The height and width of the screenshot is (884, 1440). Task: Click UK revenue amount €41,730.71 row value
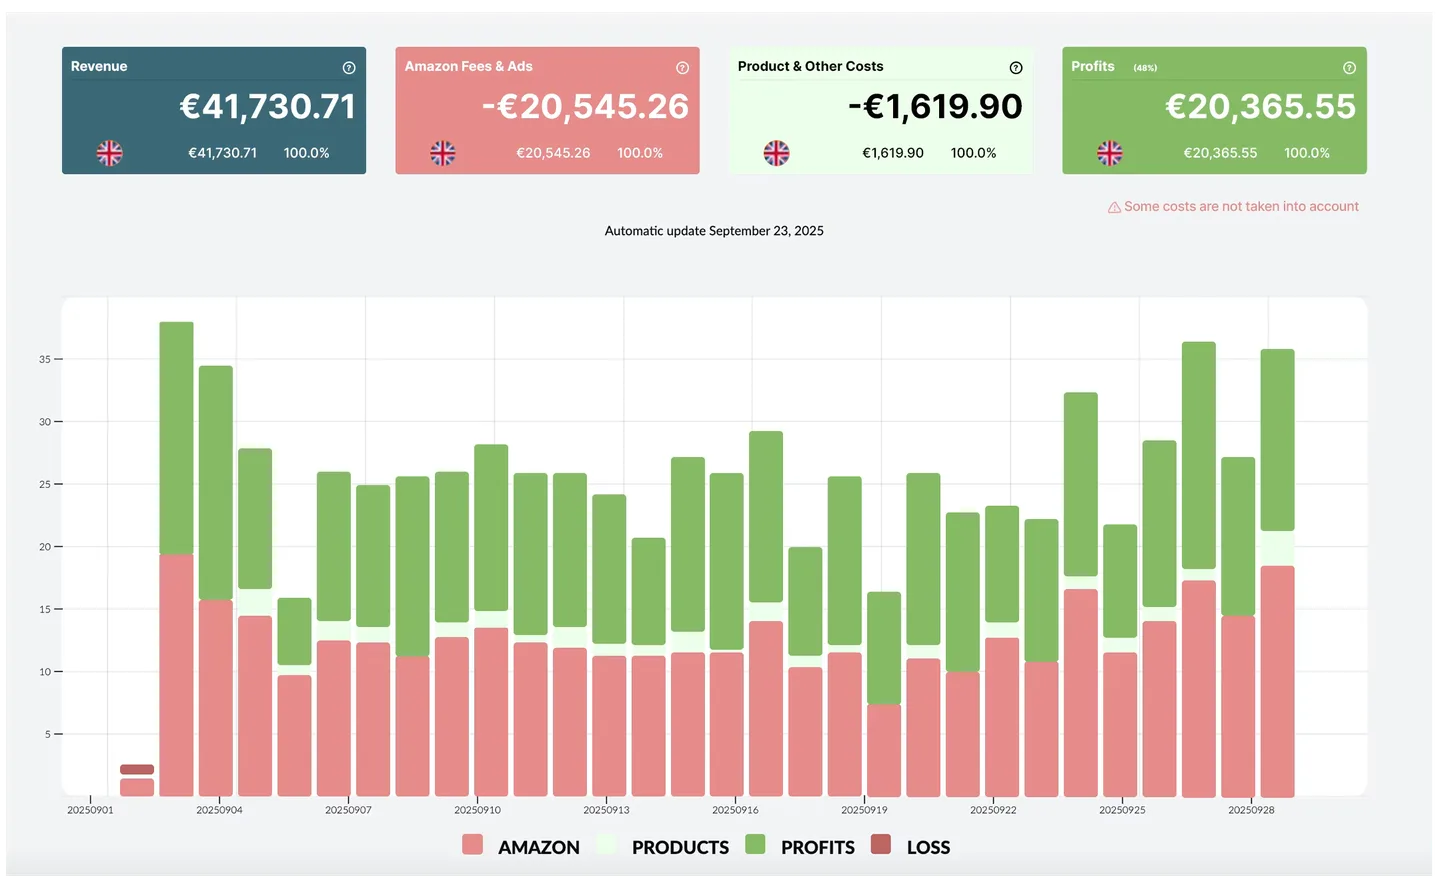tap(223, 153)
